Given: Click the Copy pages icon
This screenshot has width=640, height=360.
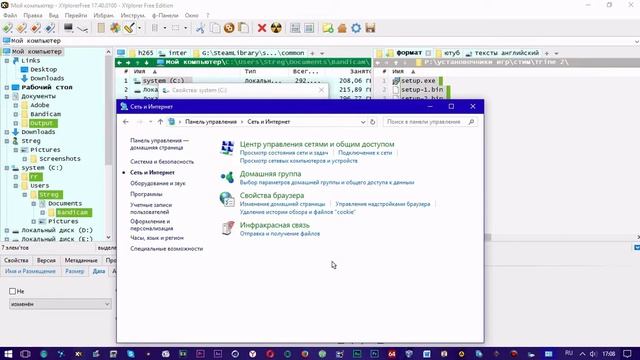Looking at the screenshot, I should point(214,28).
